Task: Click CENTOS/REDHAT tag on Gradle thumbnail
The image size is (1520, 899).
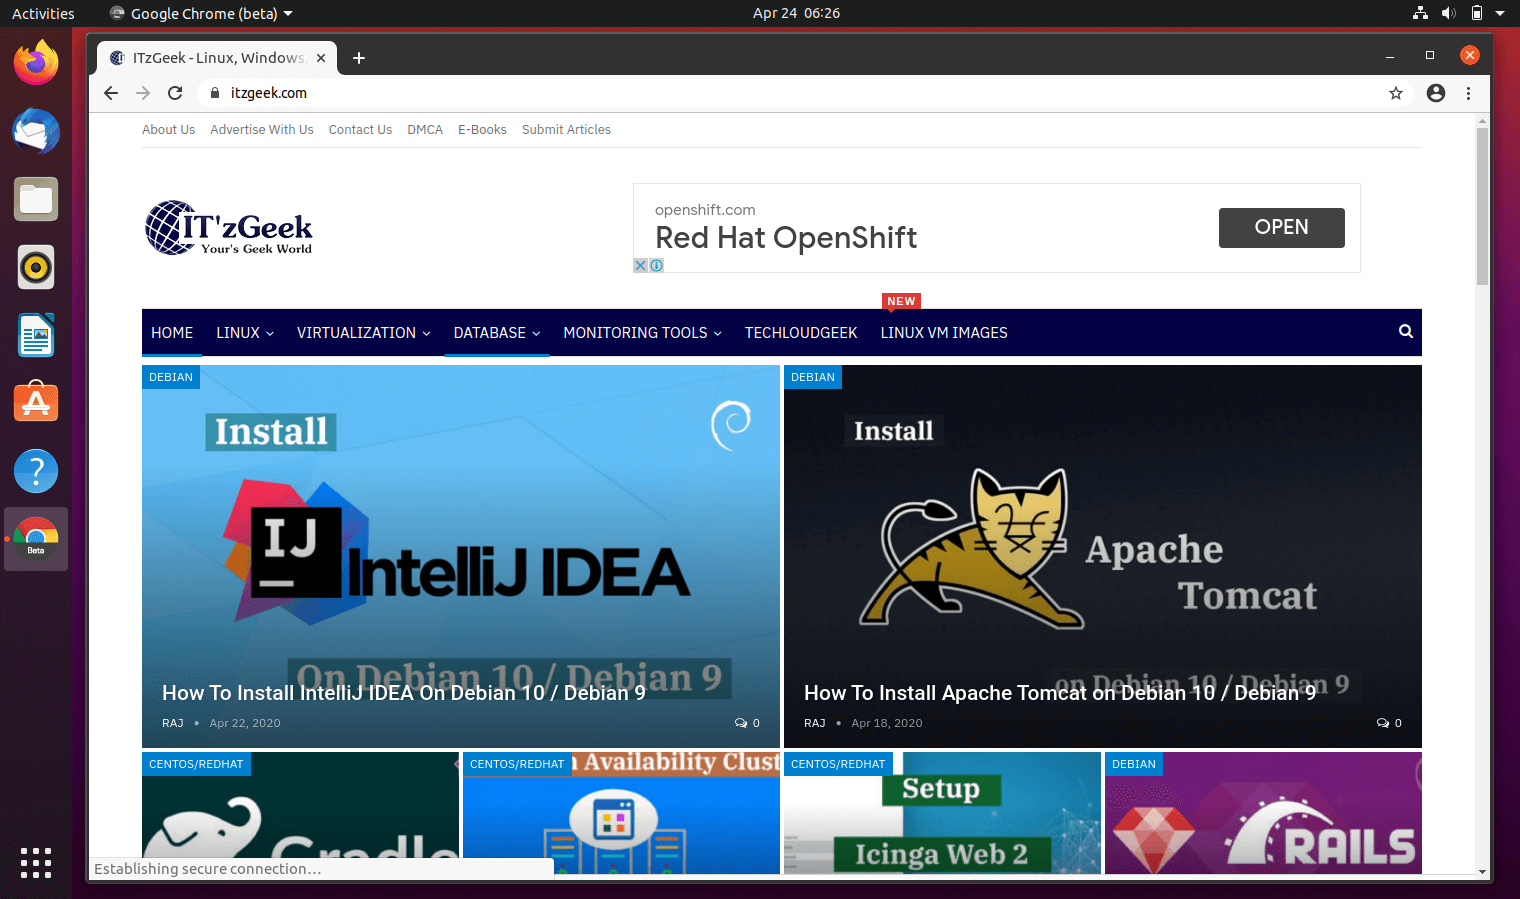Action: [196, 764]
